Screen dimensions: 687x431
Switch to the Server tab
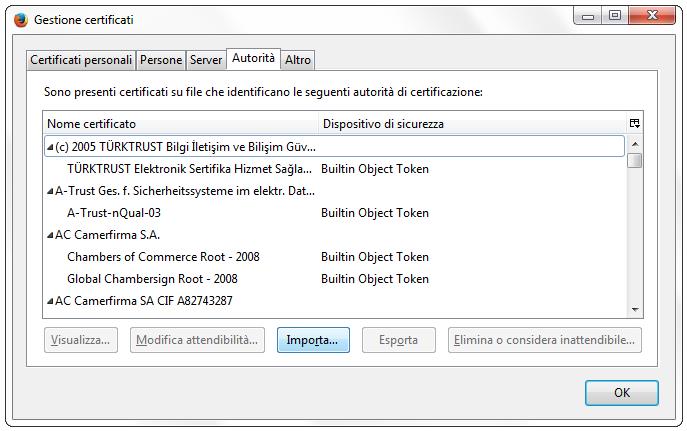[x=206, y=60]
